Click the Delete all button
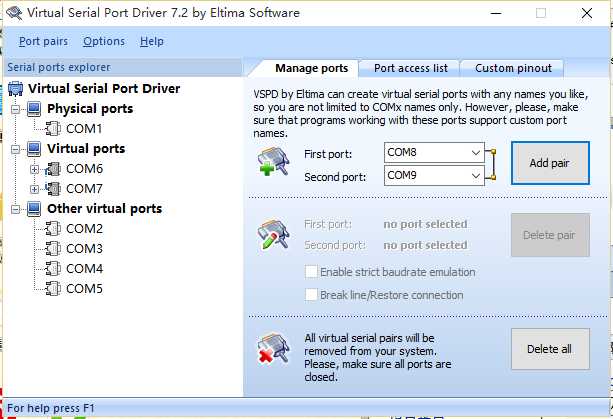The height and width of the screenshot is (419, 613). (x=550, y=349)
